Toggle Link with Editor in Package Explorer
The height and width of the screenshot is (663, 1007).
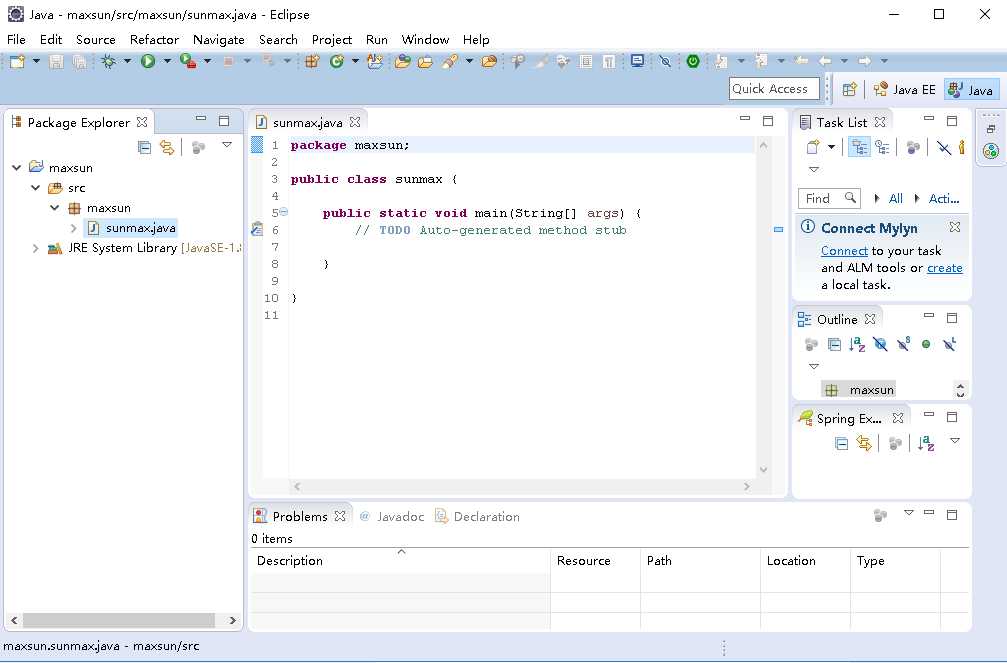click(167, 147)
